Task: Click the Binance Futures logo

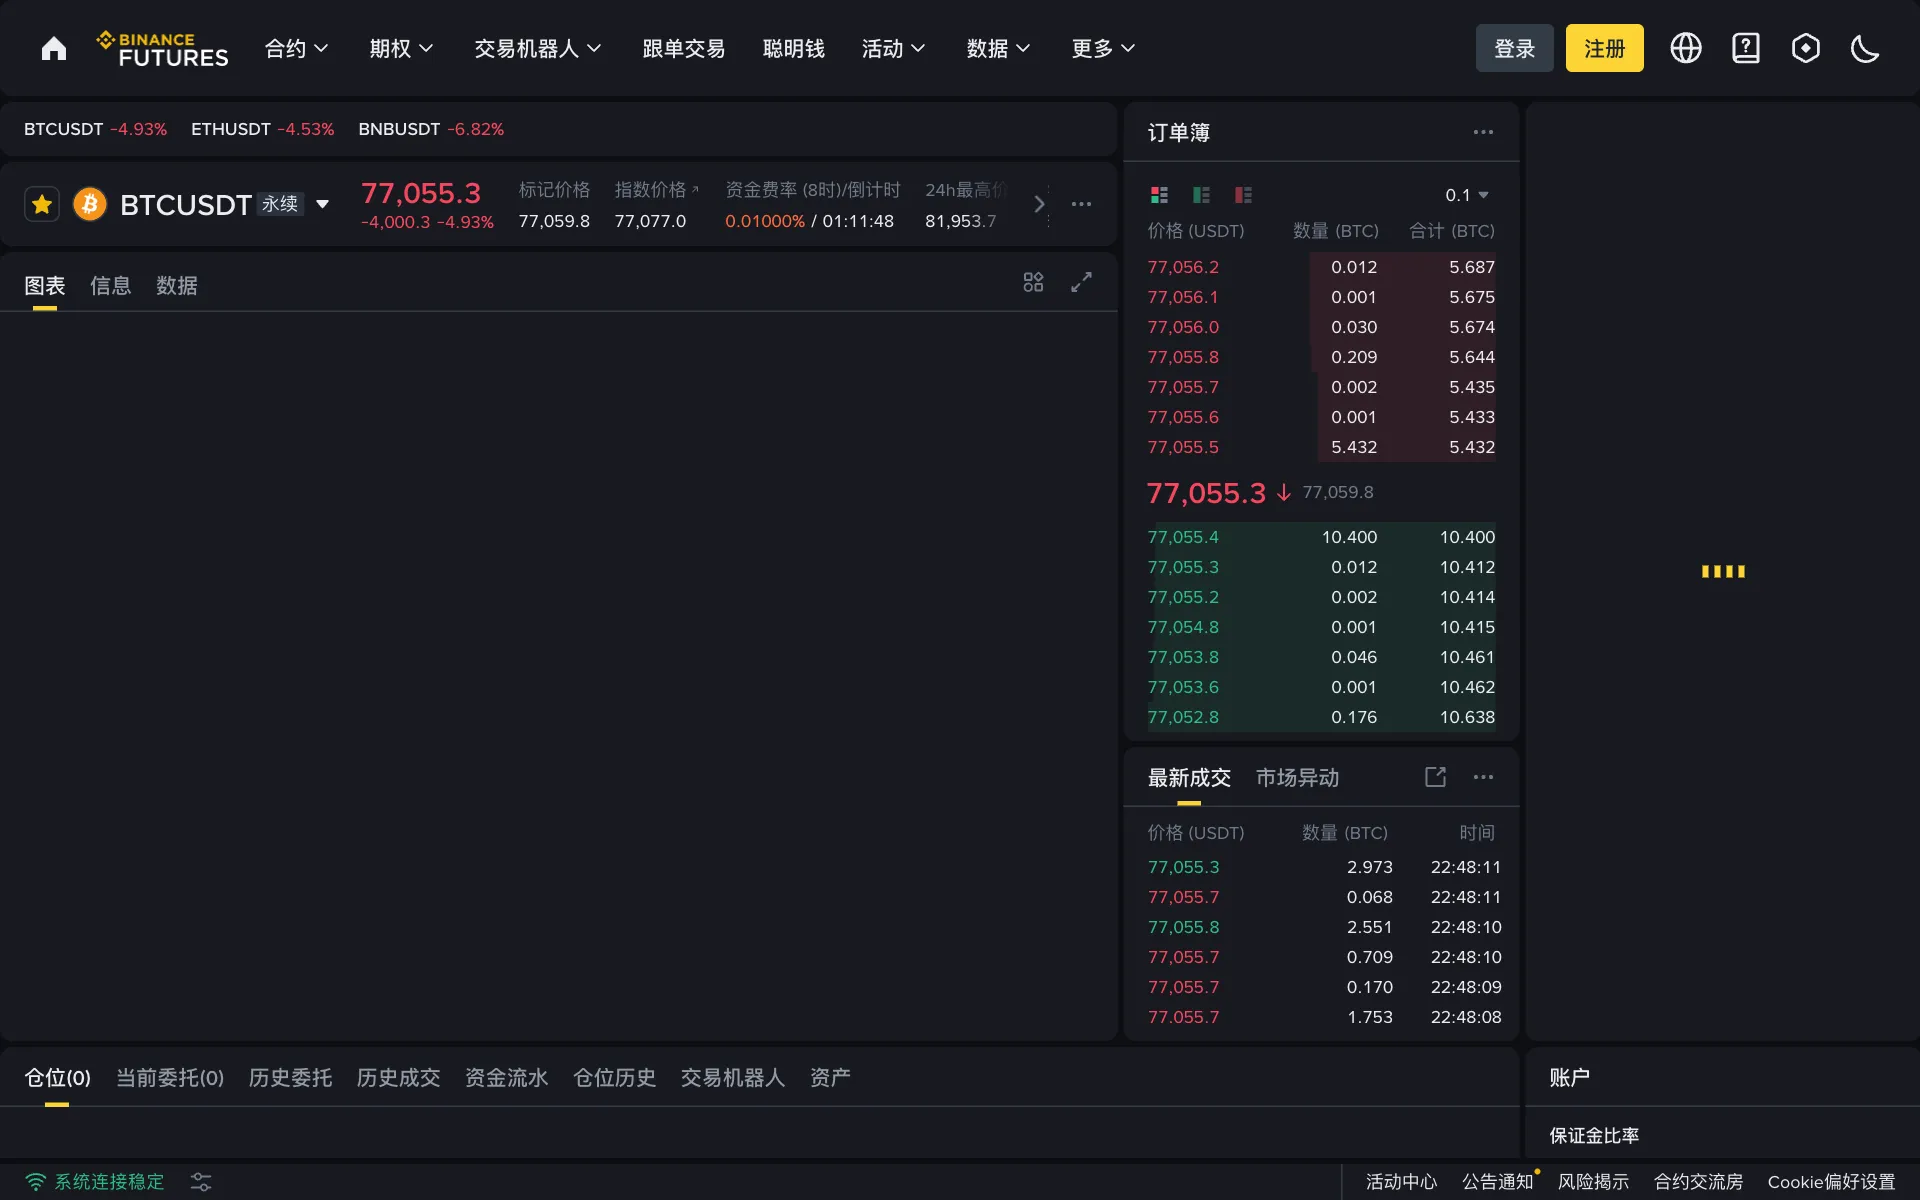Action: click(163, 49)
